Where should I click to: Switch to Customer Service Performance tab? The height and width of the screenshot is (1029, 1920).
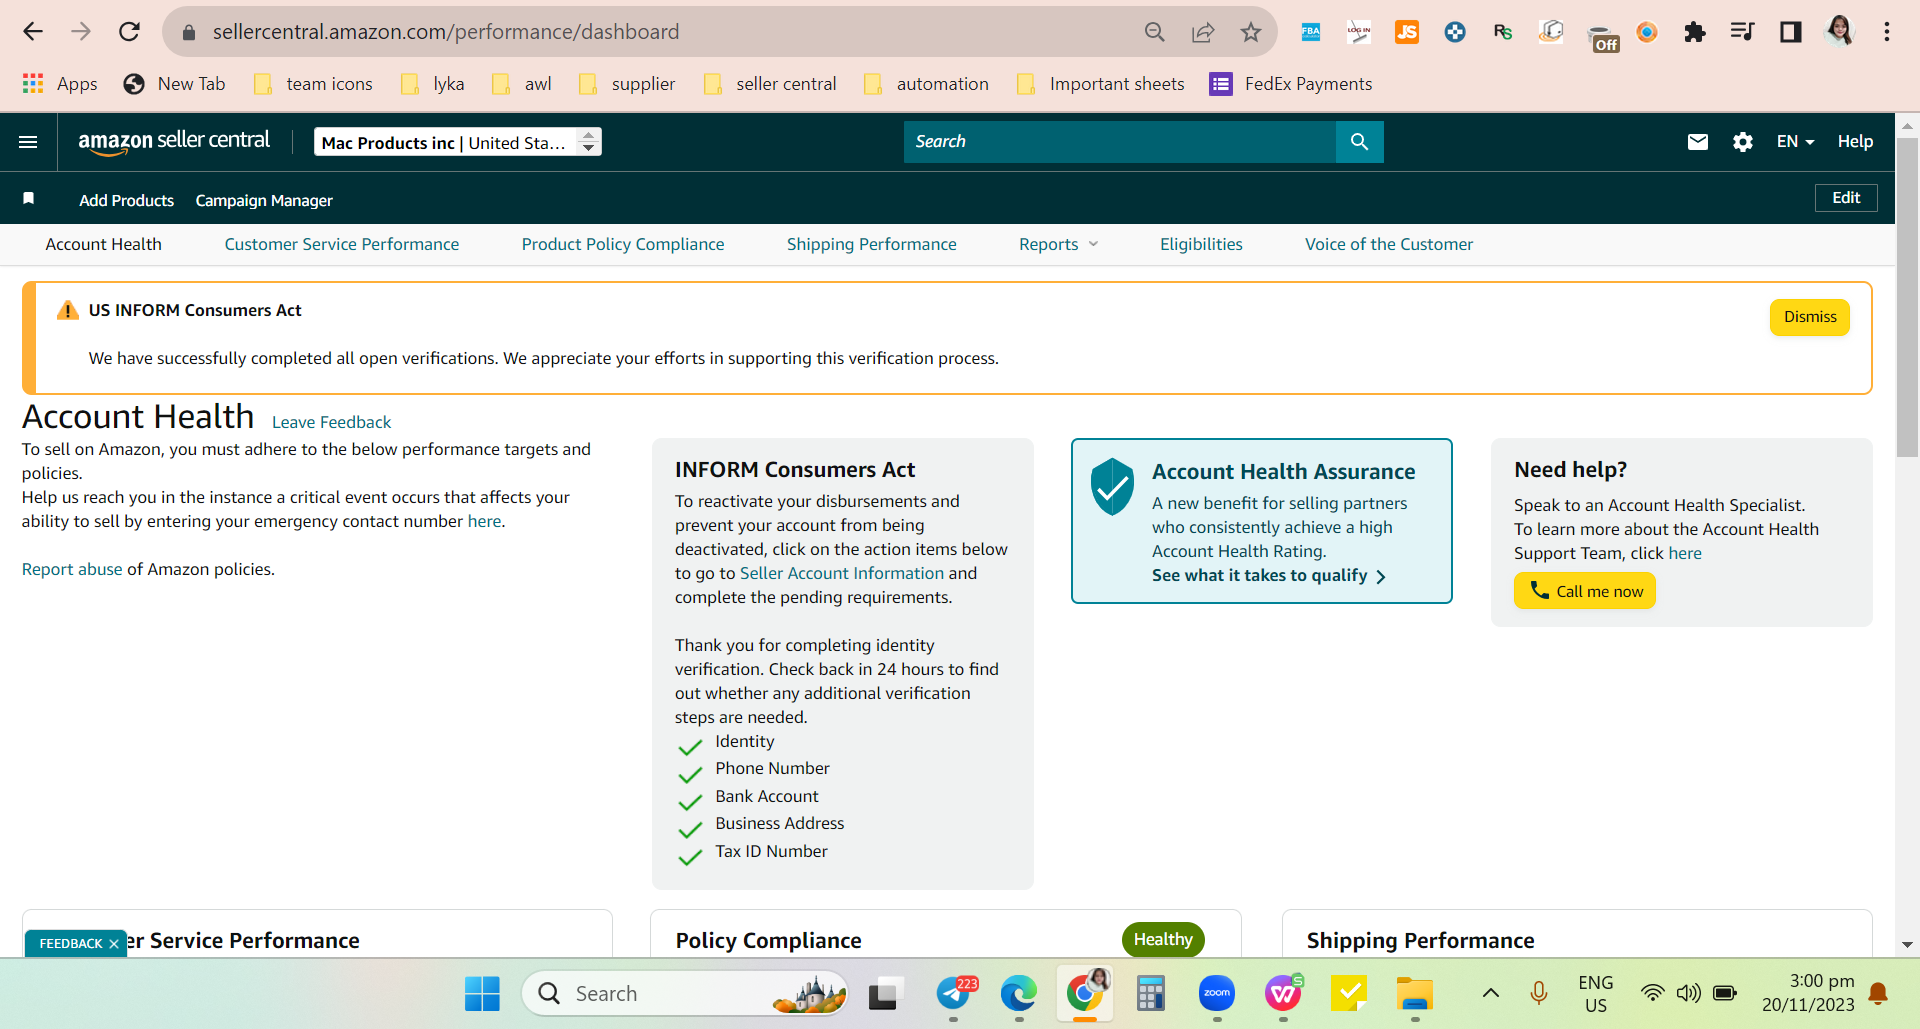click(342, 244)
